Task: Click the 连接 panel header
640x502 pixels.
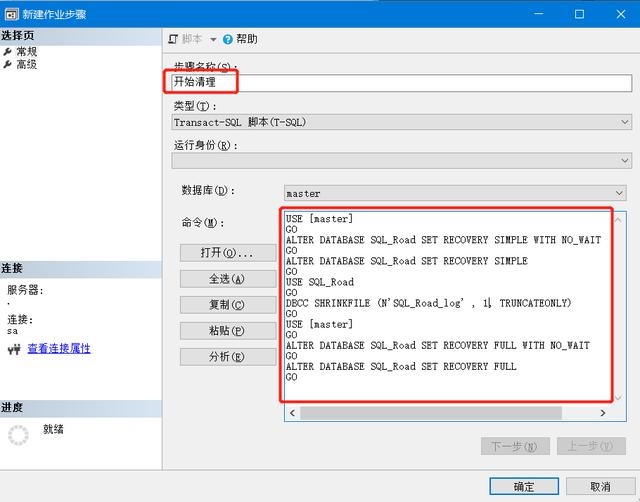Action: 81,269
